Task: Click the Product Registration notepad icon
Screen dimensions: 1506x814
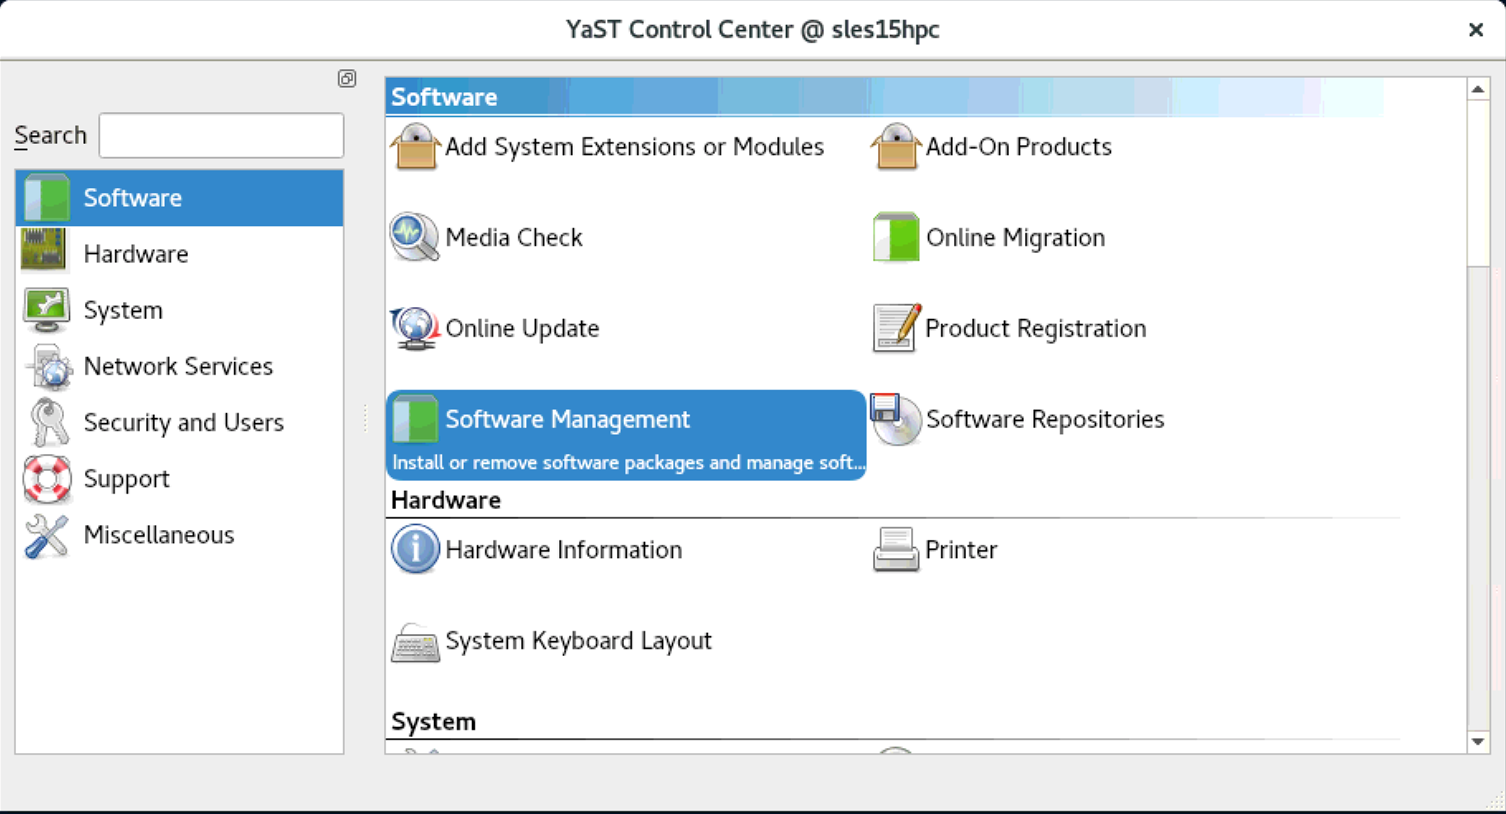Action: [895, 329]
